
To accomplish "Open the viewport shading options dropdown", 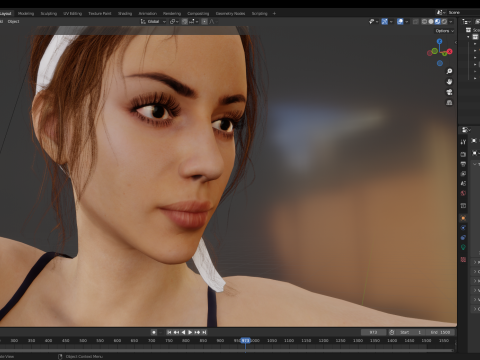I will [451, 21].
